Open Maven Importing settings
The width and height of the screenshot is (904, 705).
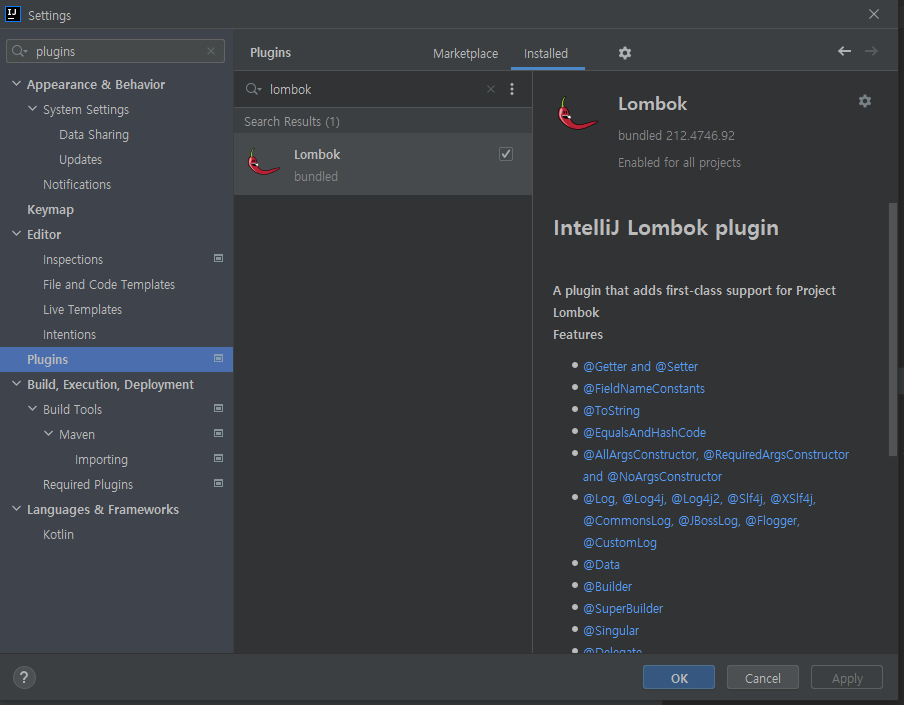(x=101, y=459)
